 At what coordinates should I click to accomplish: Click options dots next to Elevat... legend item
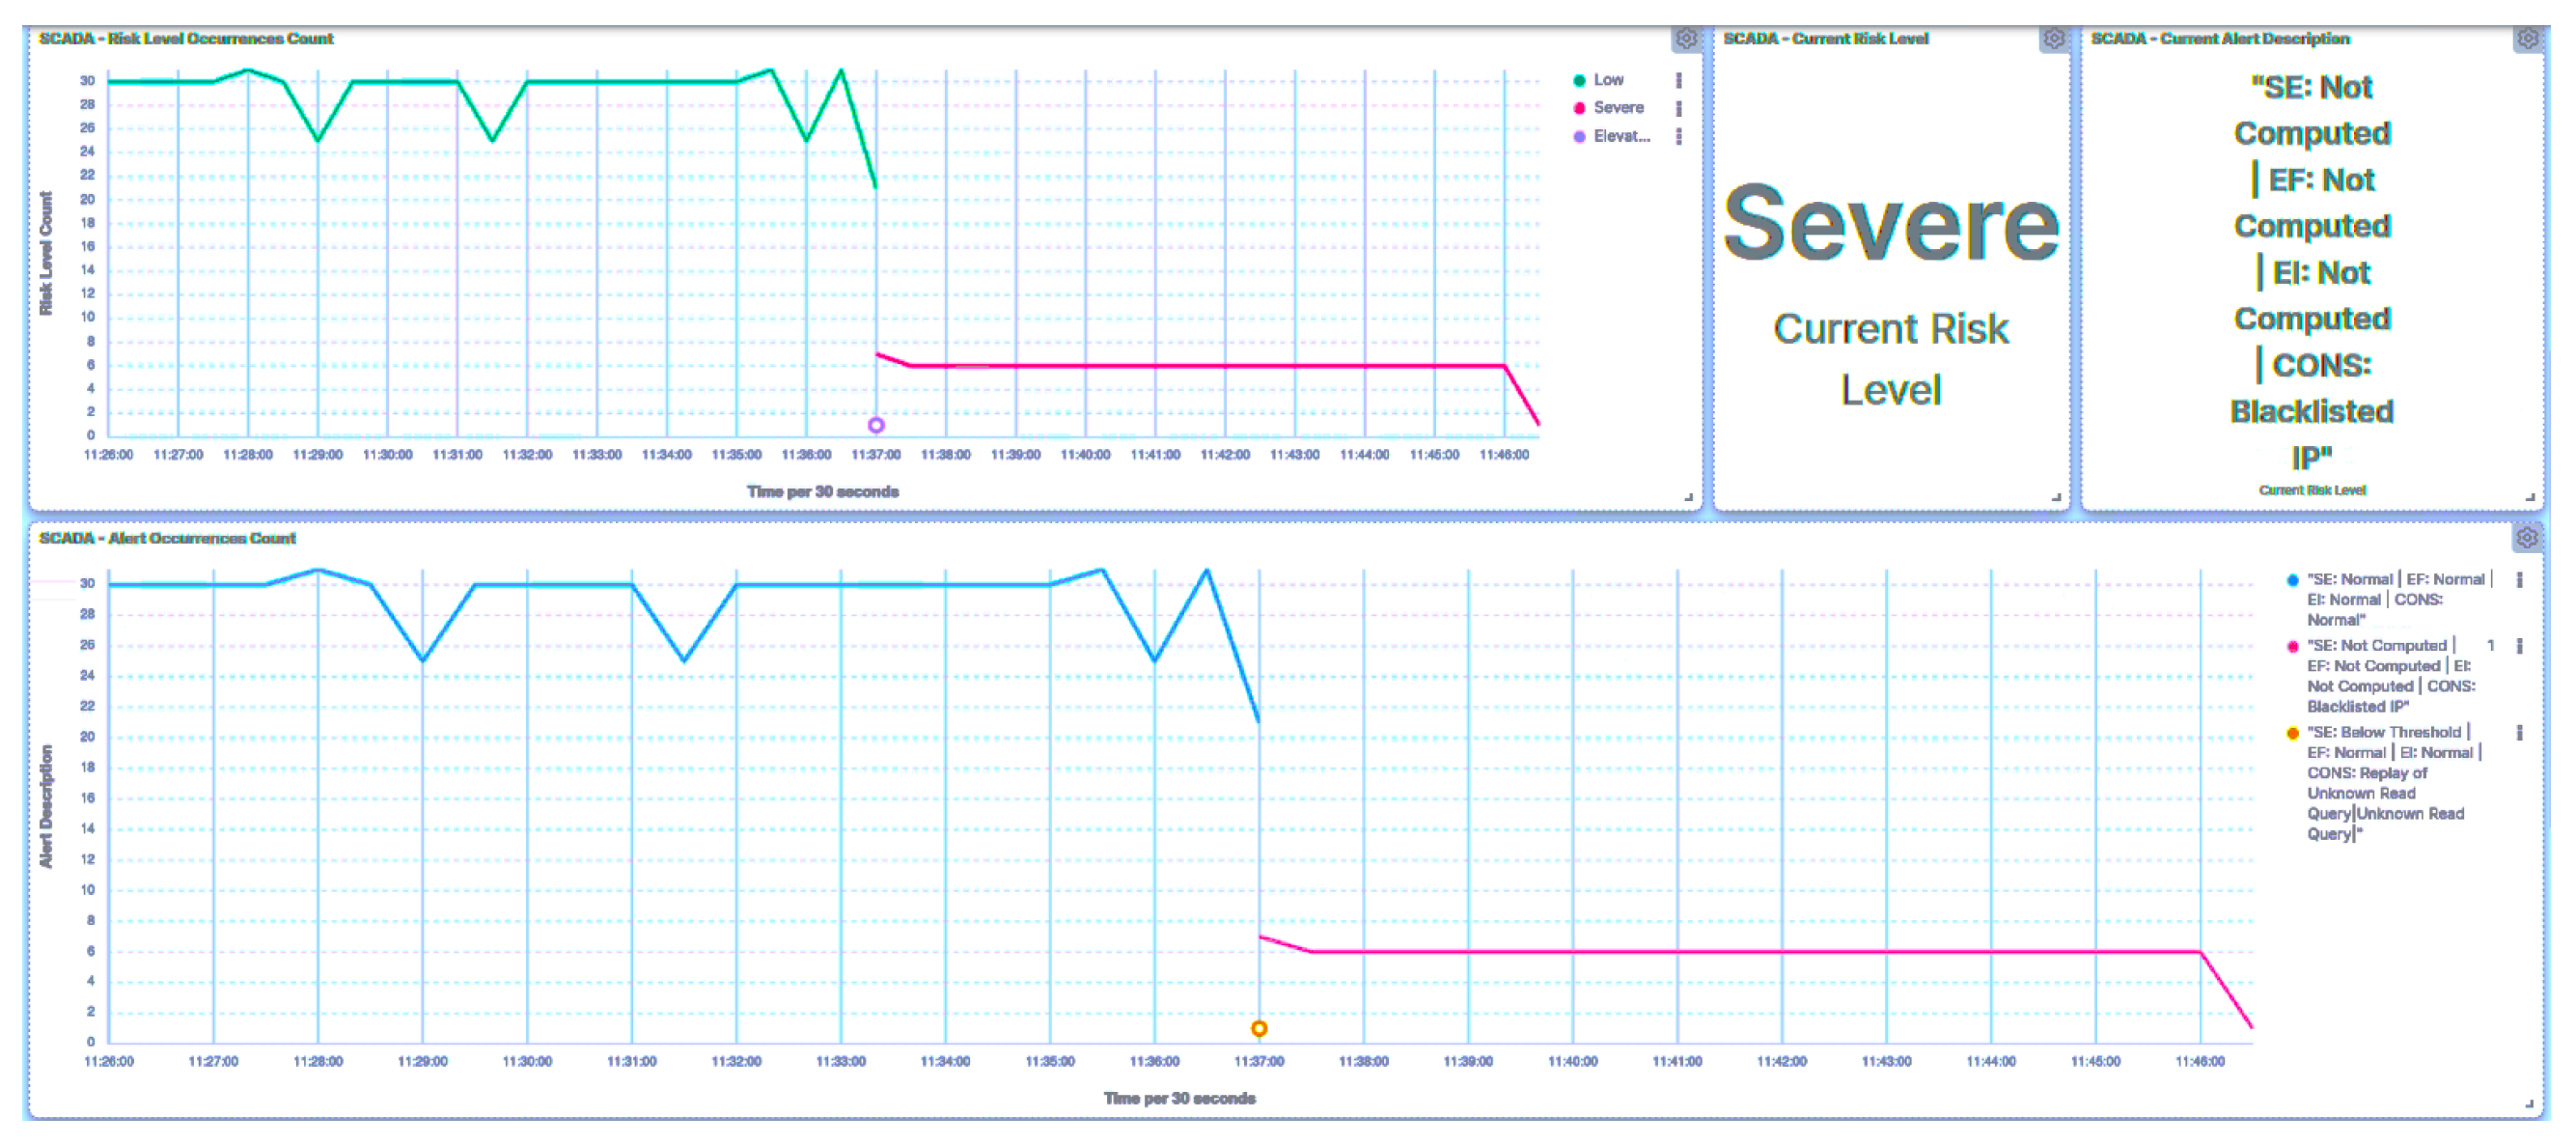[x=1679, y=136]
